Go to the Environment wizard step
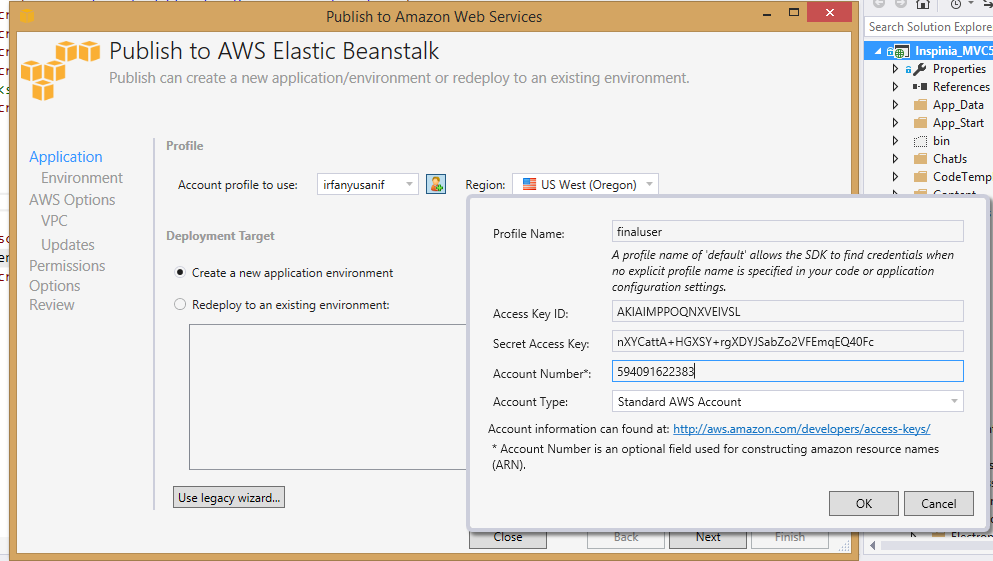 (82, 178)
